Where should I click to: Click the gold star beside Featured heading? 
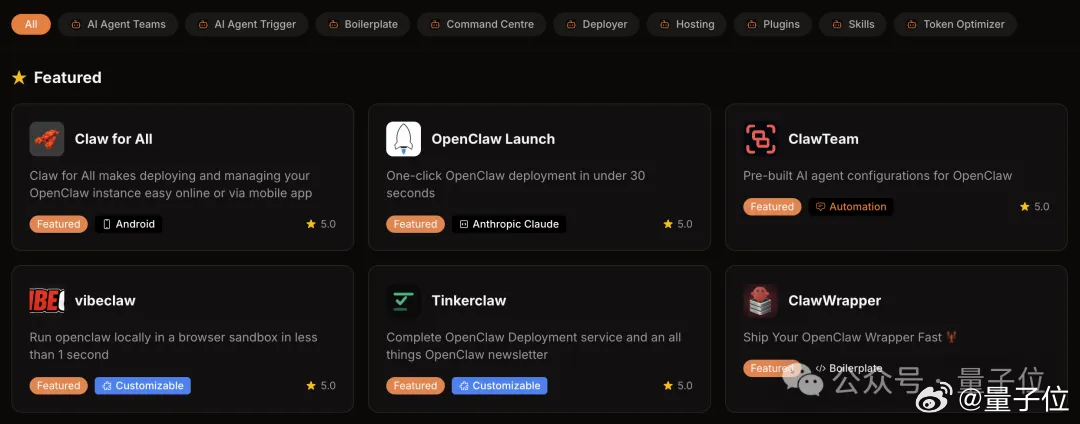pos(19,78)
